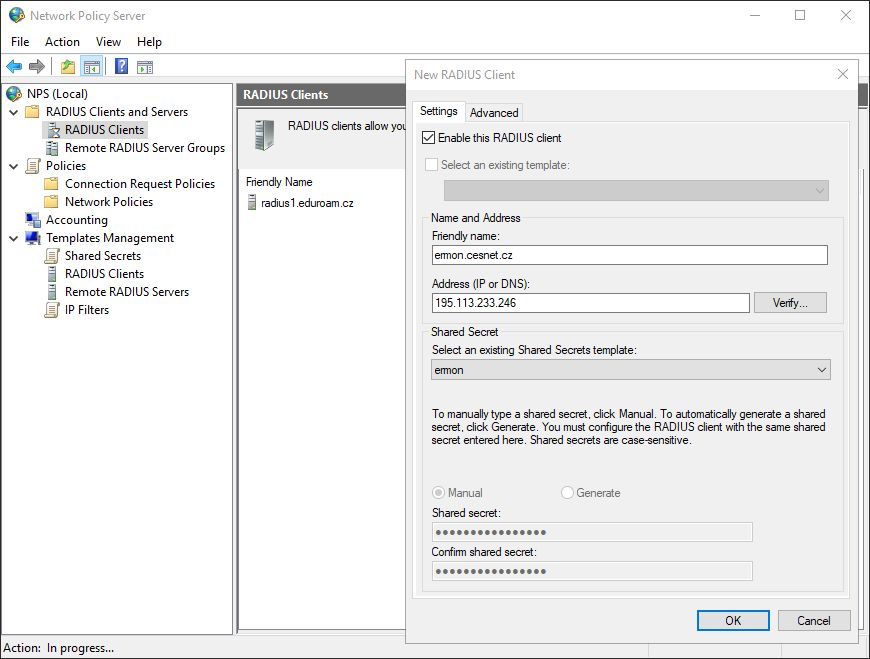
Task: Click the Remote RADIUS Server Groups icon
Action: (52, 148)
